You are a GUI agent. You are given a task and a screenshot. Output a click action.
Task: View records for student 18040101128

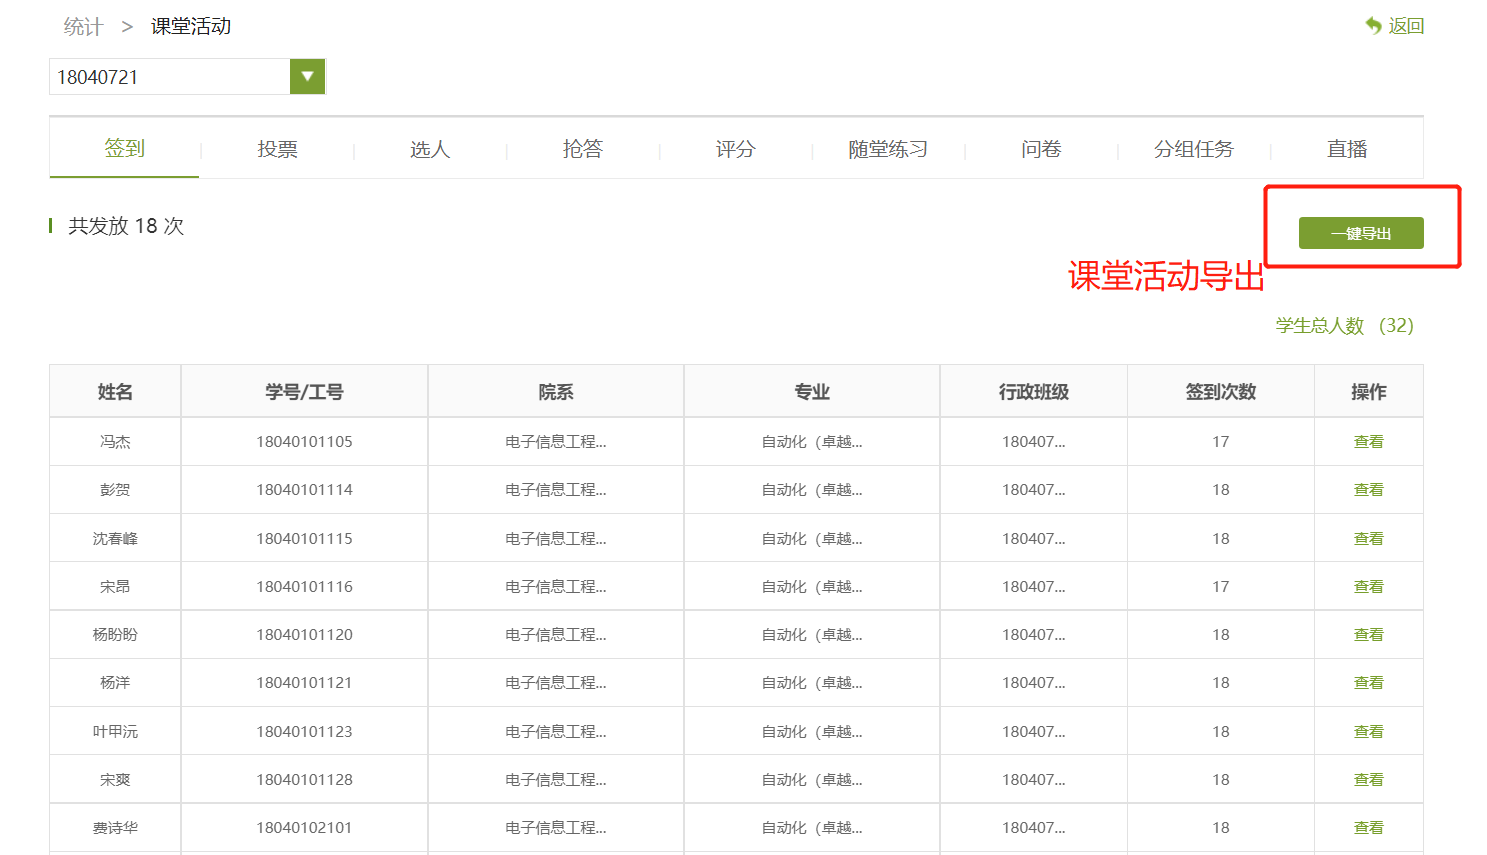point(1368,780)
